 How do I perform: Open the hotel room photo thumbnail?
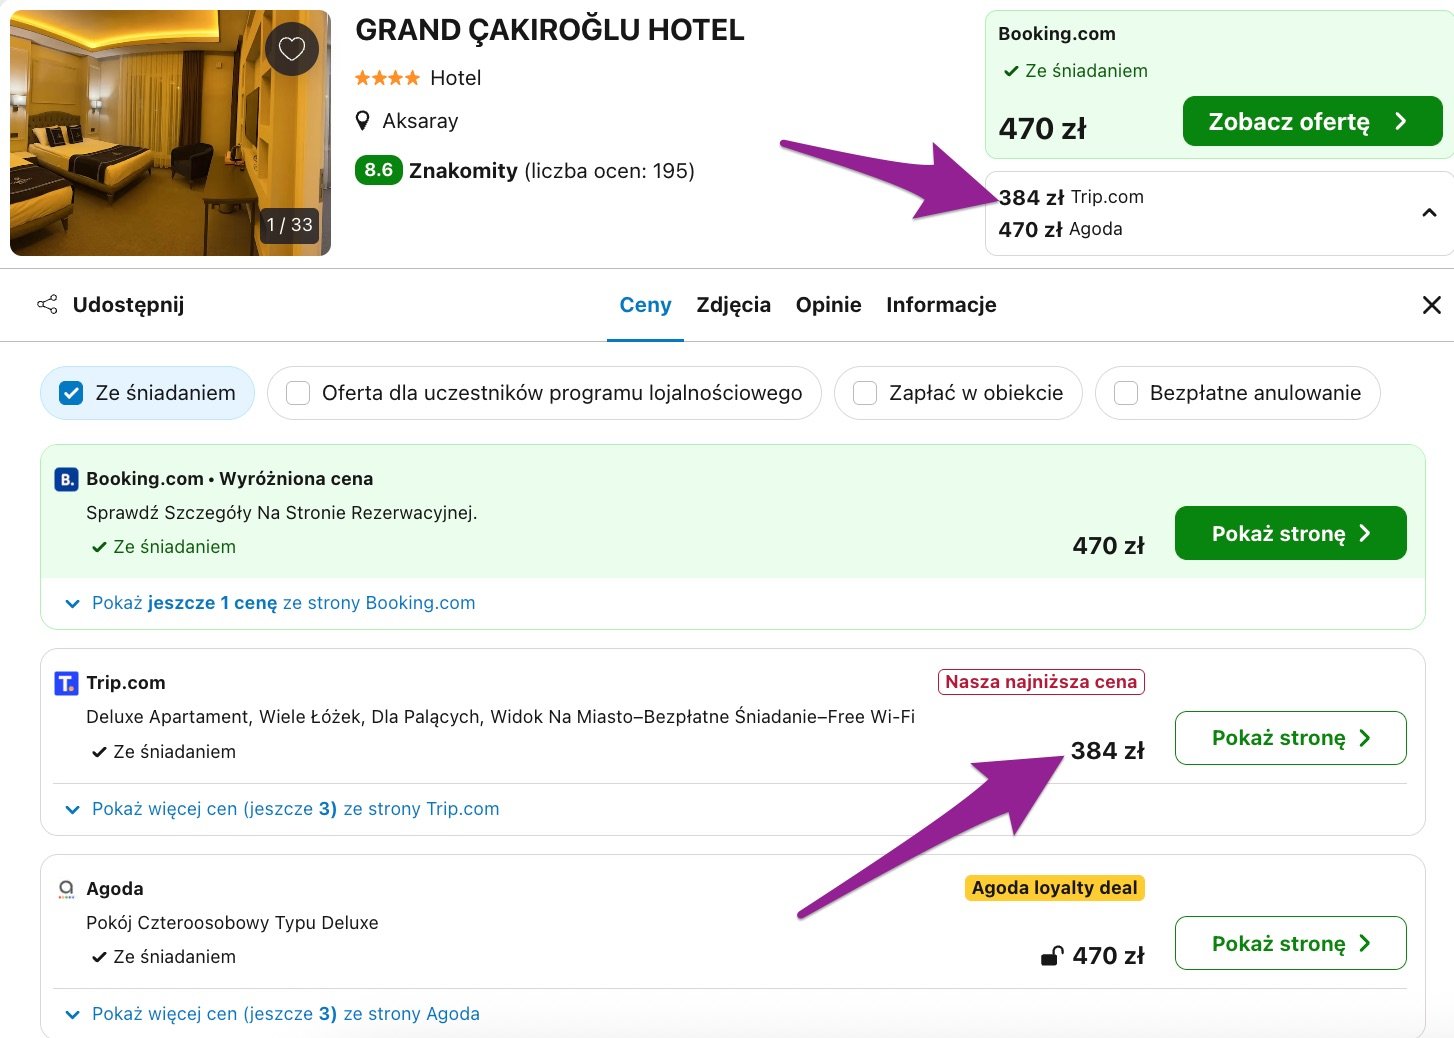pyautogui.click(x=170, y=133)
